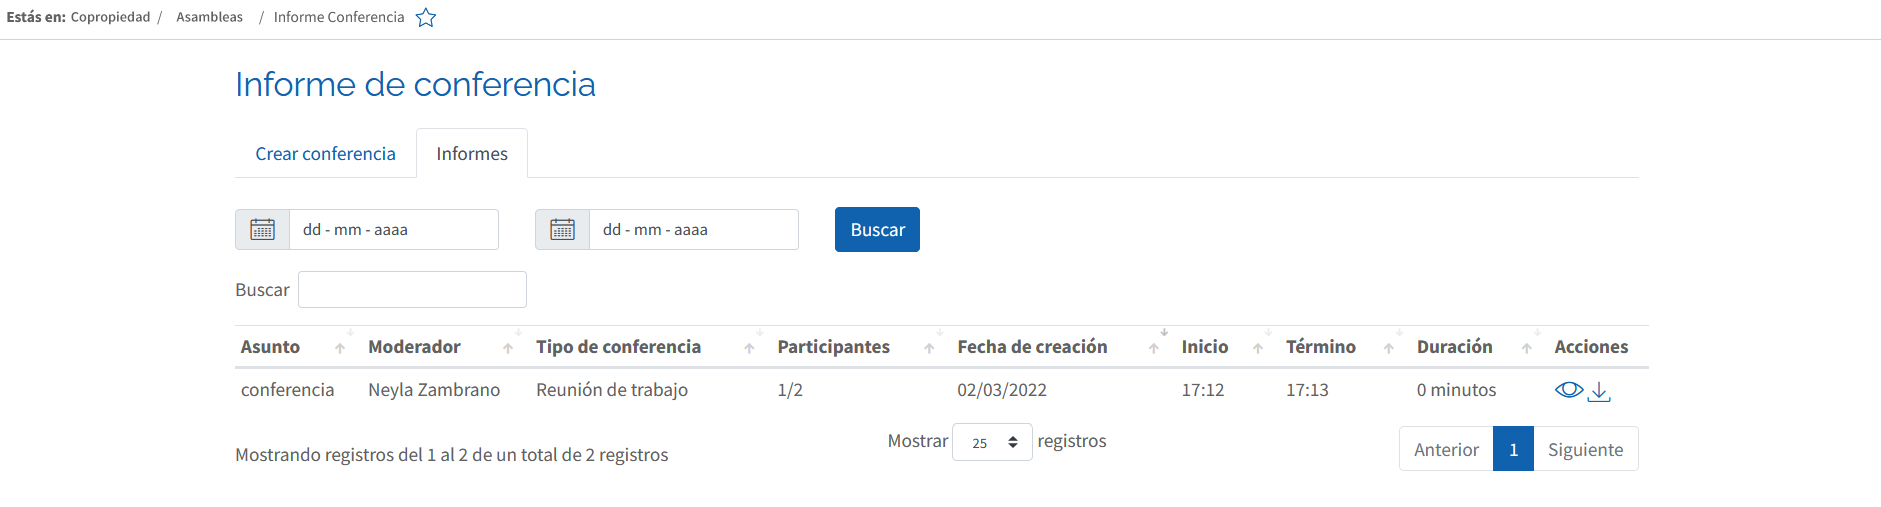View conference report with eye icon
Screen dimensions: 1881x507
(1569, 390)
